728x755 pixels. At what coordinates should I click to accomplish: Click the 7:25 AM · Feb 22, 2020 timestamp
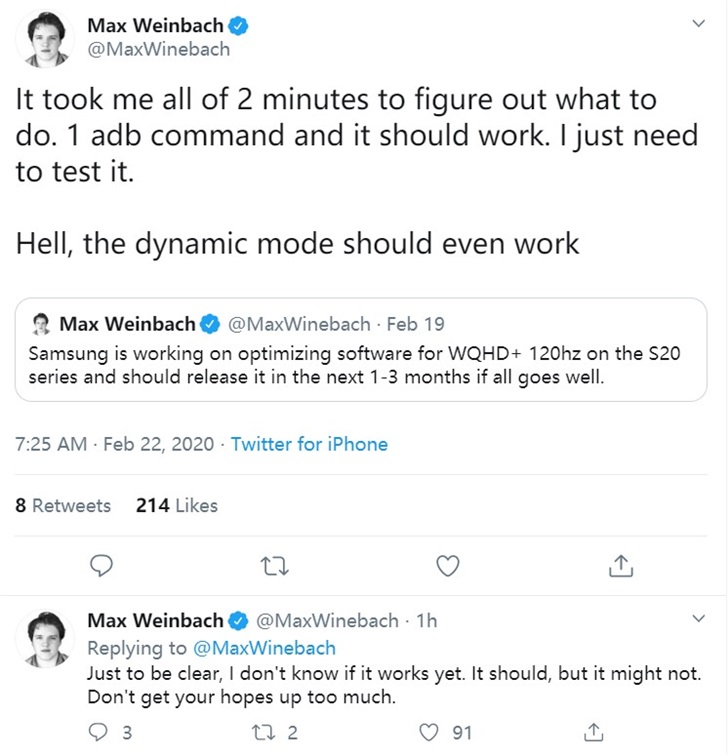(x=114, y=444)
